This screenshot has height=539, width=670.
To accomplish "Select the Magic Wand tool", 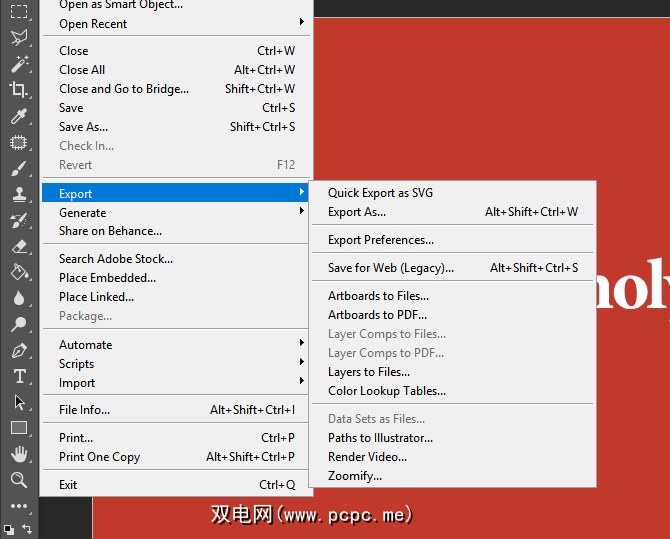I will click(19, 64).
